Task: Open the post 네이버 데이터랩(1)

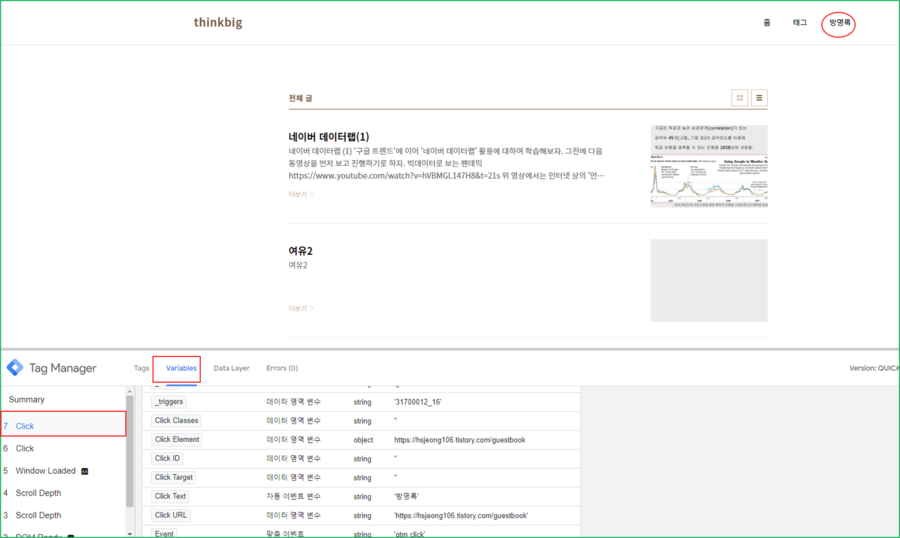Action: (x=329, y=137)
